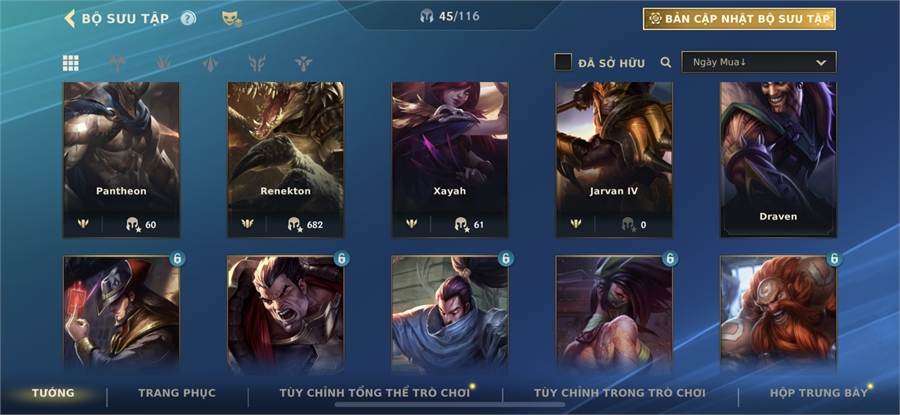Screen dimensions: 900x415
Task: Open the Draven champion card
Action: pos(778,160)
